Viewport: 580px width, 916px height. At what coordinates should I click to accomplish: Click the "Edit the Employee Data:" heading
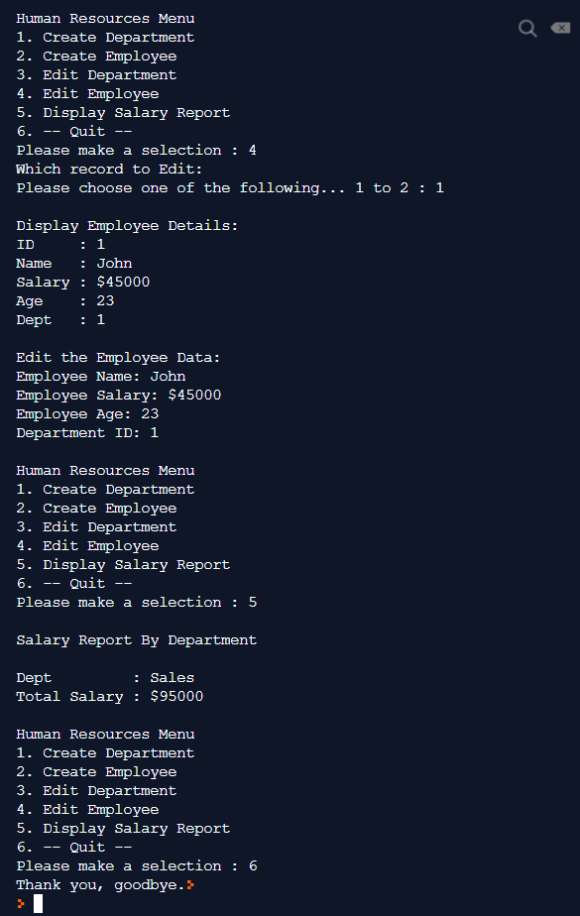tap(118, 358)
